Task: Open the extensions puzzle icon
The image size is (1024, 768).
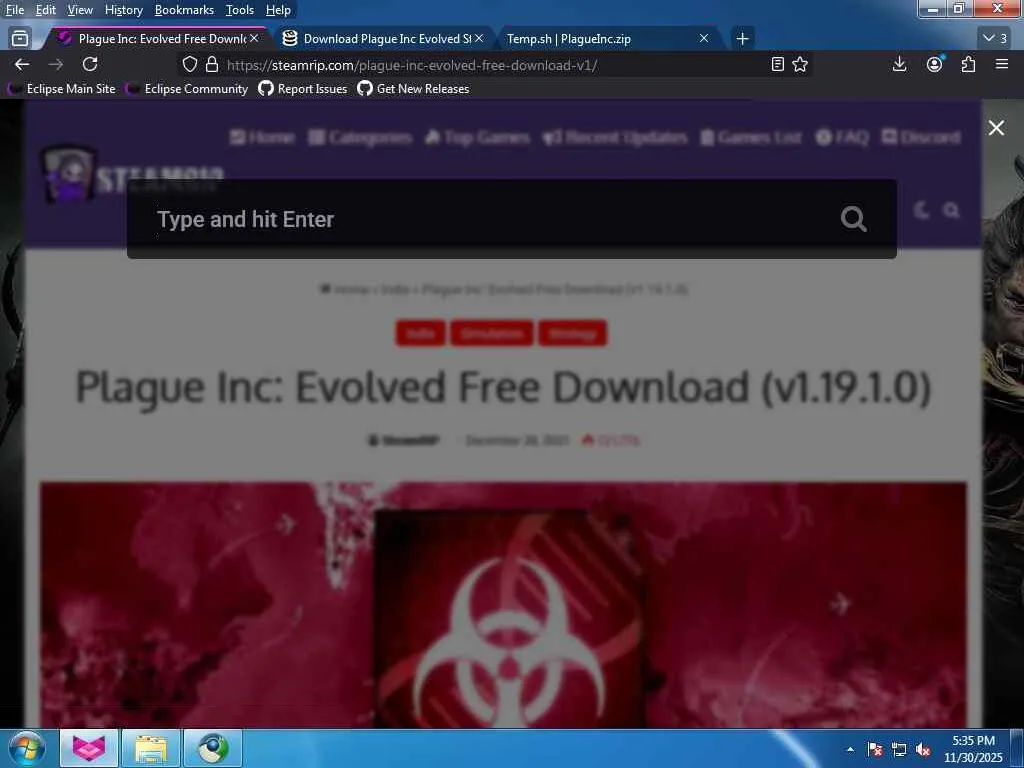Action: point(968,64)
